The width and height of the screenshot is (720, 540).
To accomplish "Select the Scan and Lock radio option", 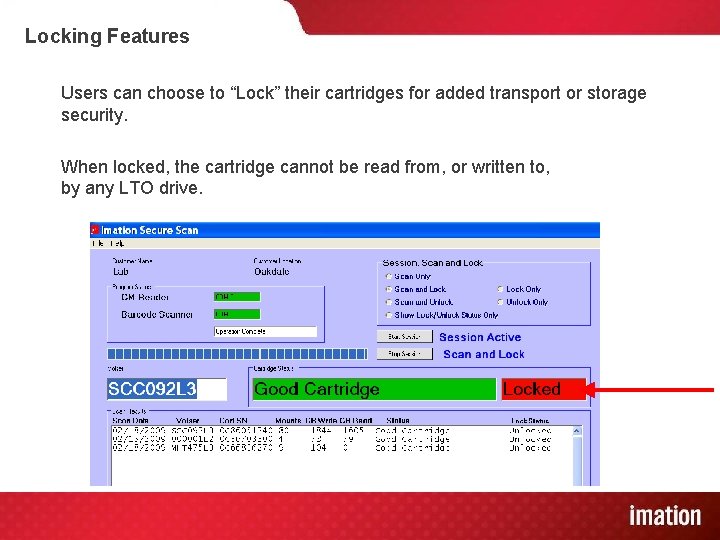I will click(416, 289).
